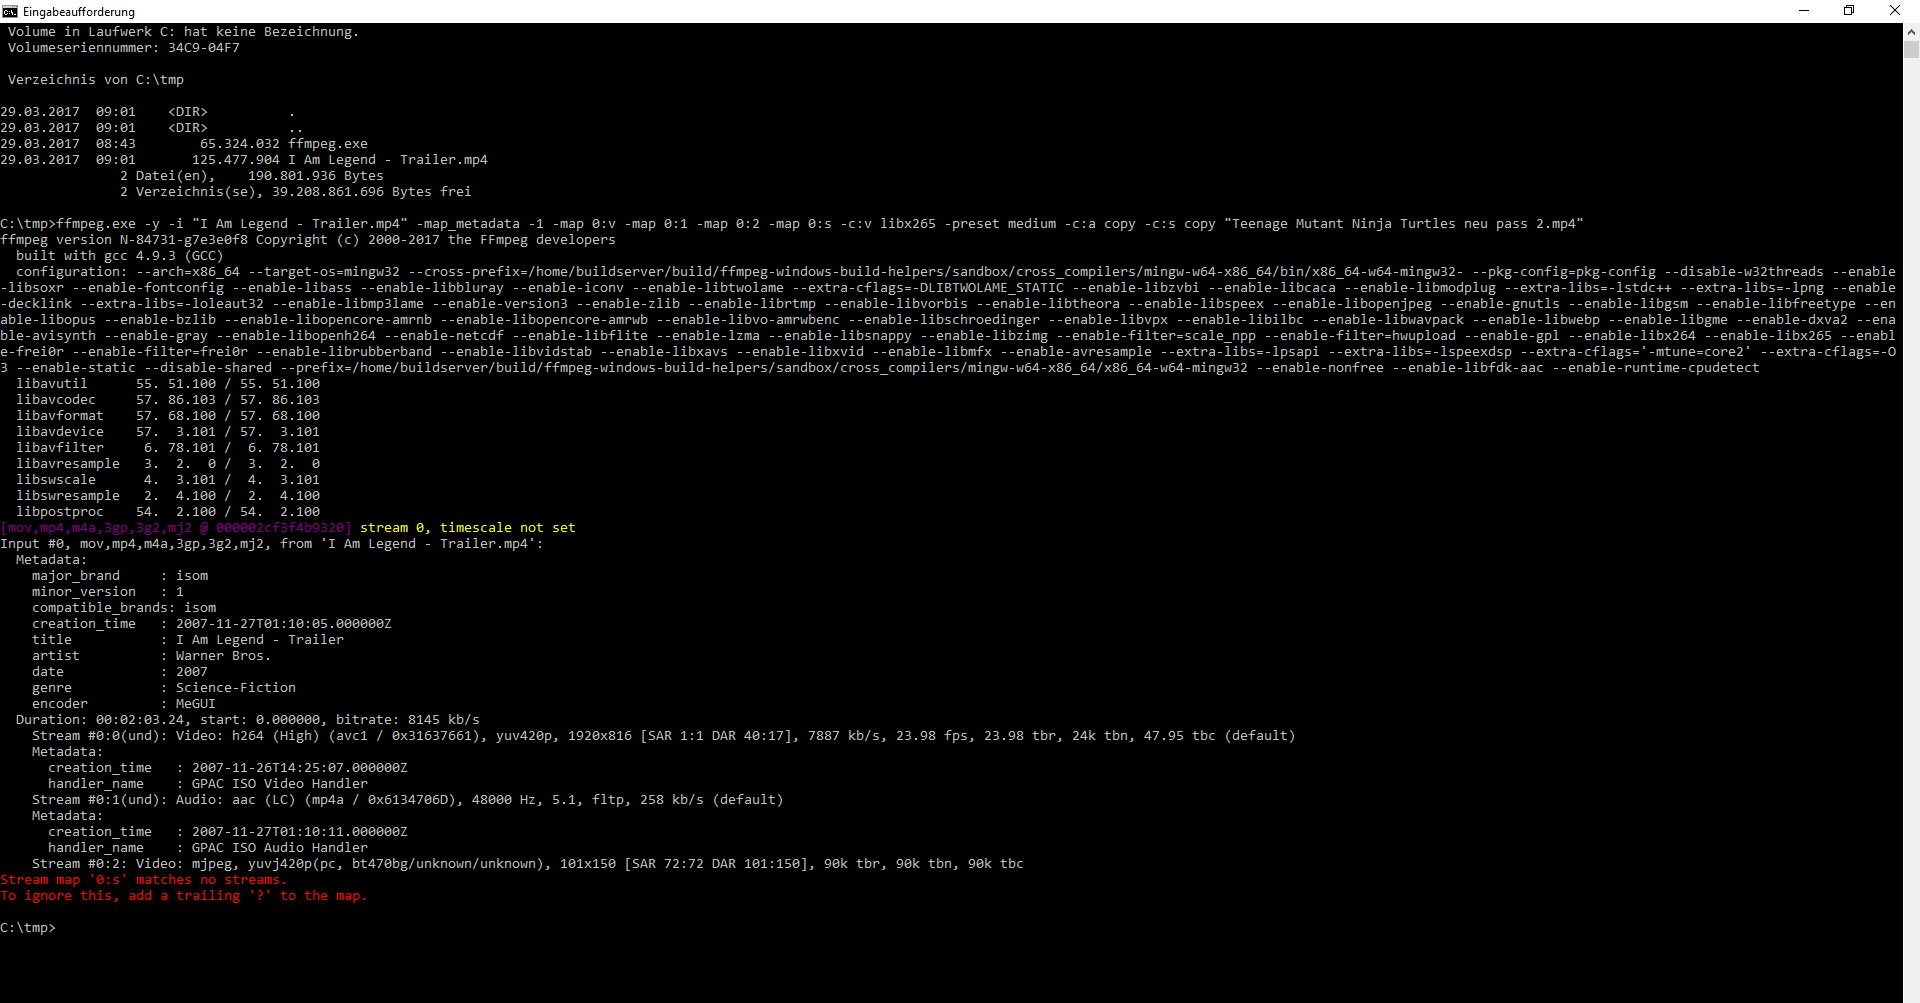The width and height of the screenshot is (1920, 1003).
Task: Click 'Volumeseriennummer: 34C9-04F7' text
Action: 124,48
